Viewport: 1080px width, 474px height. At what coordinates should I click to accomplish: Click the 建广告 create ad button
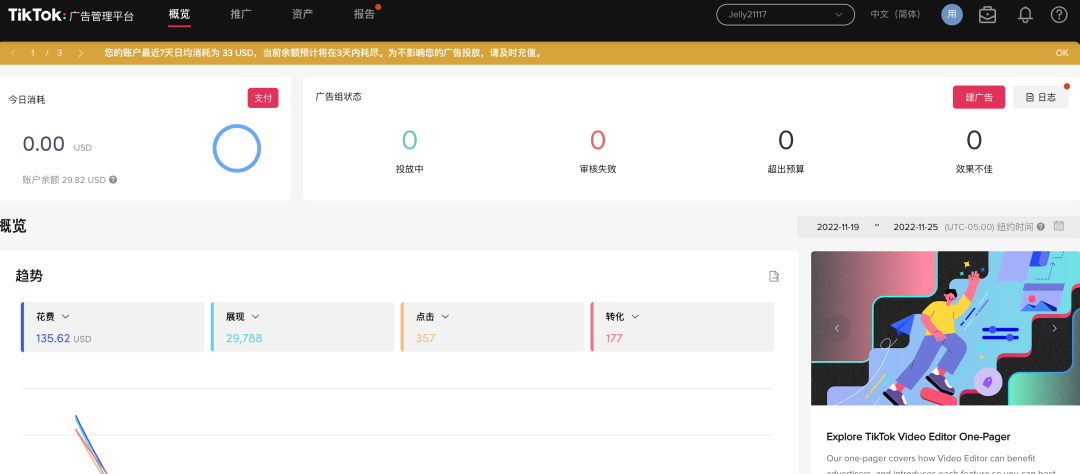click(x=979, y=97)
